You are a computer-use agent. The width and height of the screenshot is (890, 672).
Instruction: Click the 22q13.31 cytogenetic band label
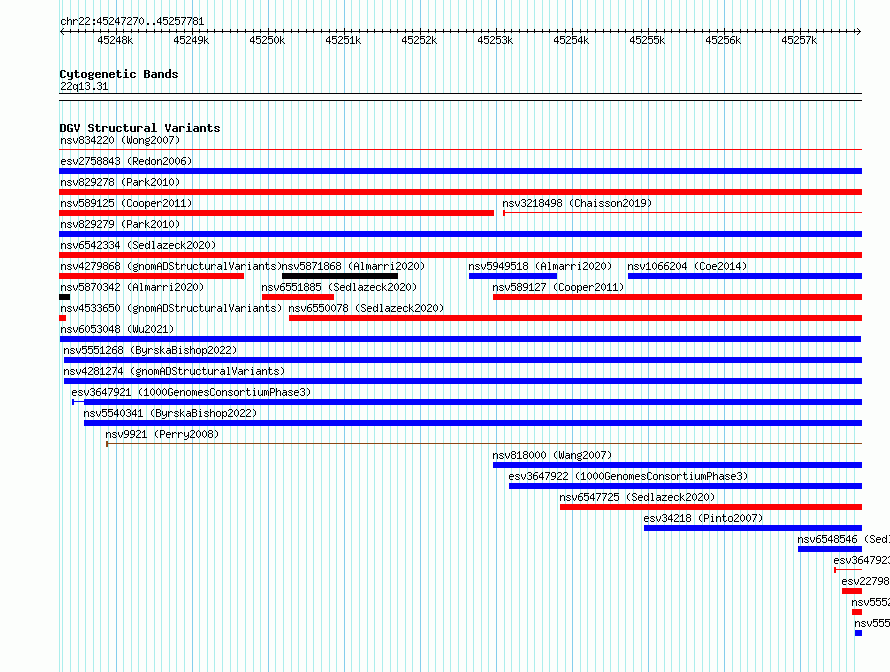click(84, 86)
